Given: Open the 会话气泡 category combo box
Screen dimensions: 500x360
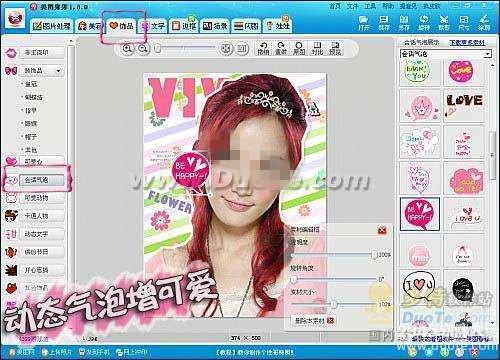Looking at the screenshot, I should tap(445, 54).
